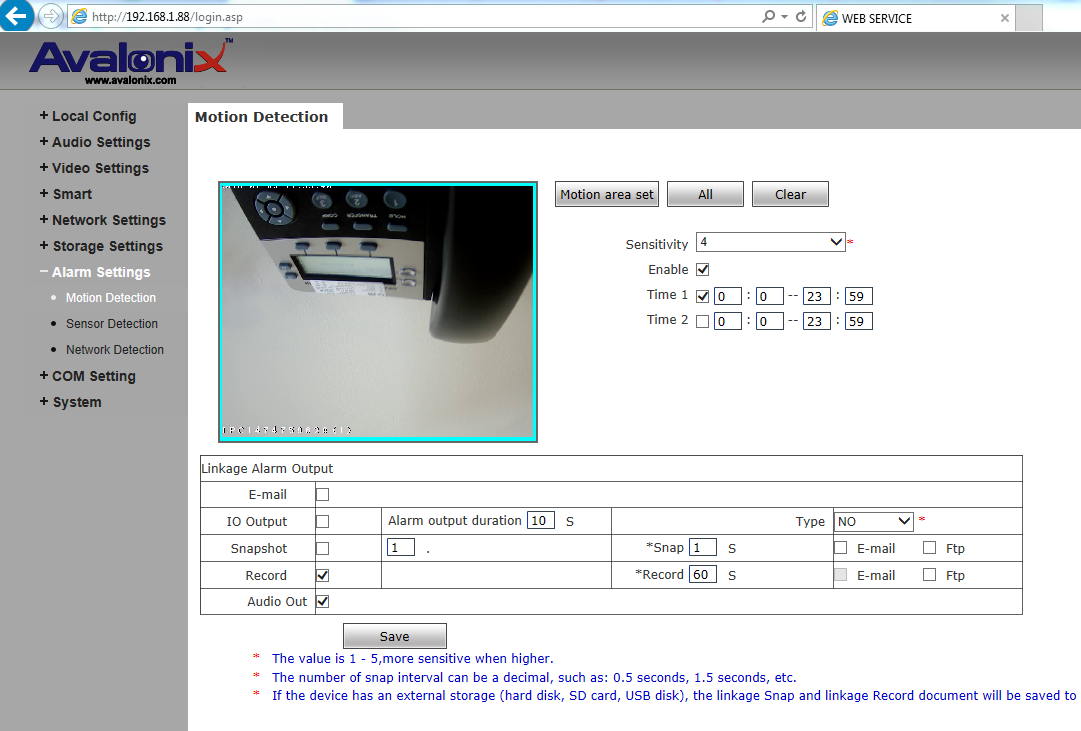Open Sensor Detection settings page
1081x731 pixels.
tap(112, 324)
